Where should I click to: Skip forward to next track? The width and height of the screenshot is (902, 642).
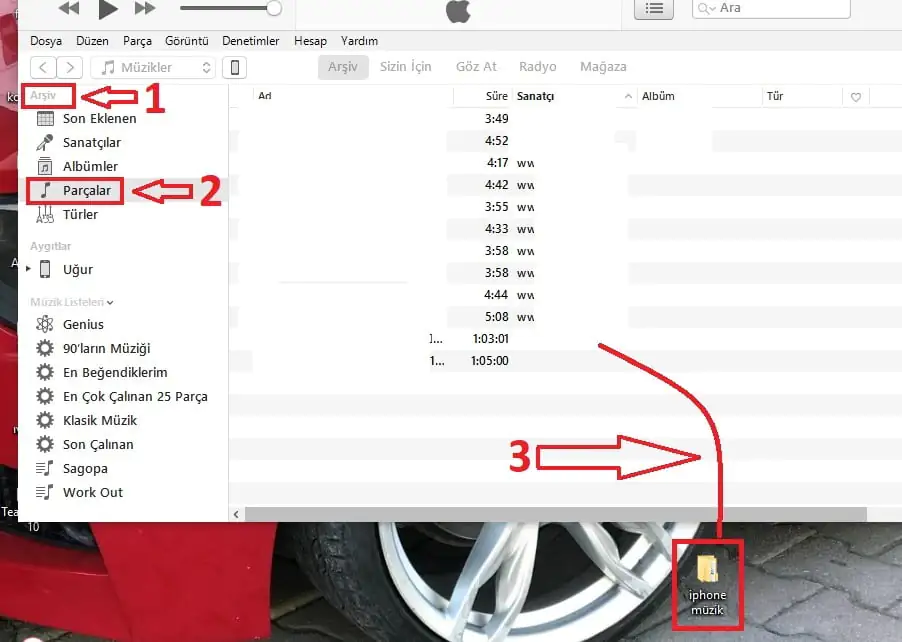pos(145,8)
